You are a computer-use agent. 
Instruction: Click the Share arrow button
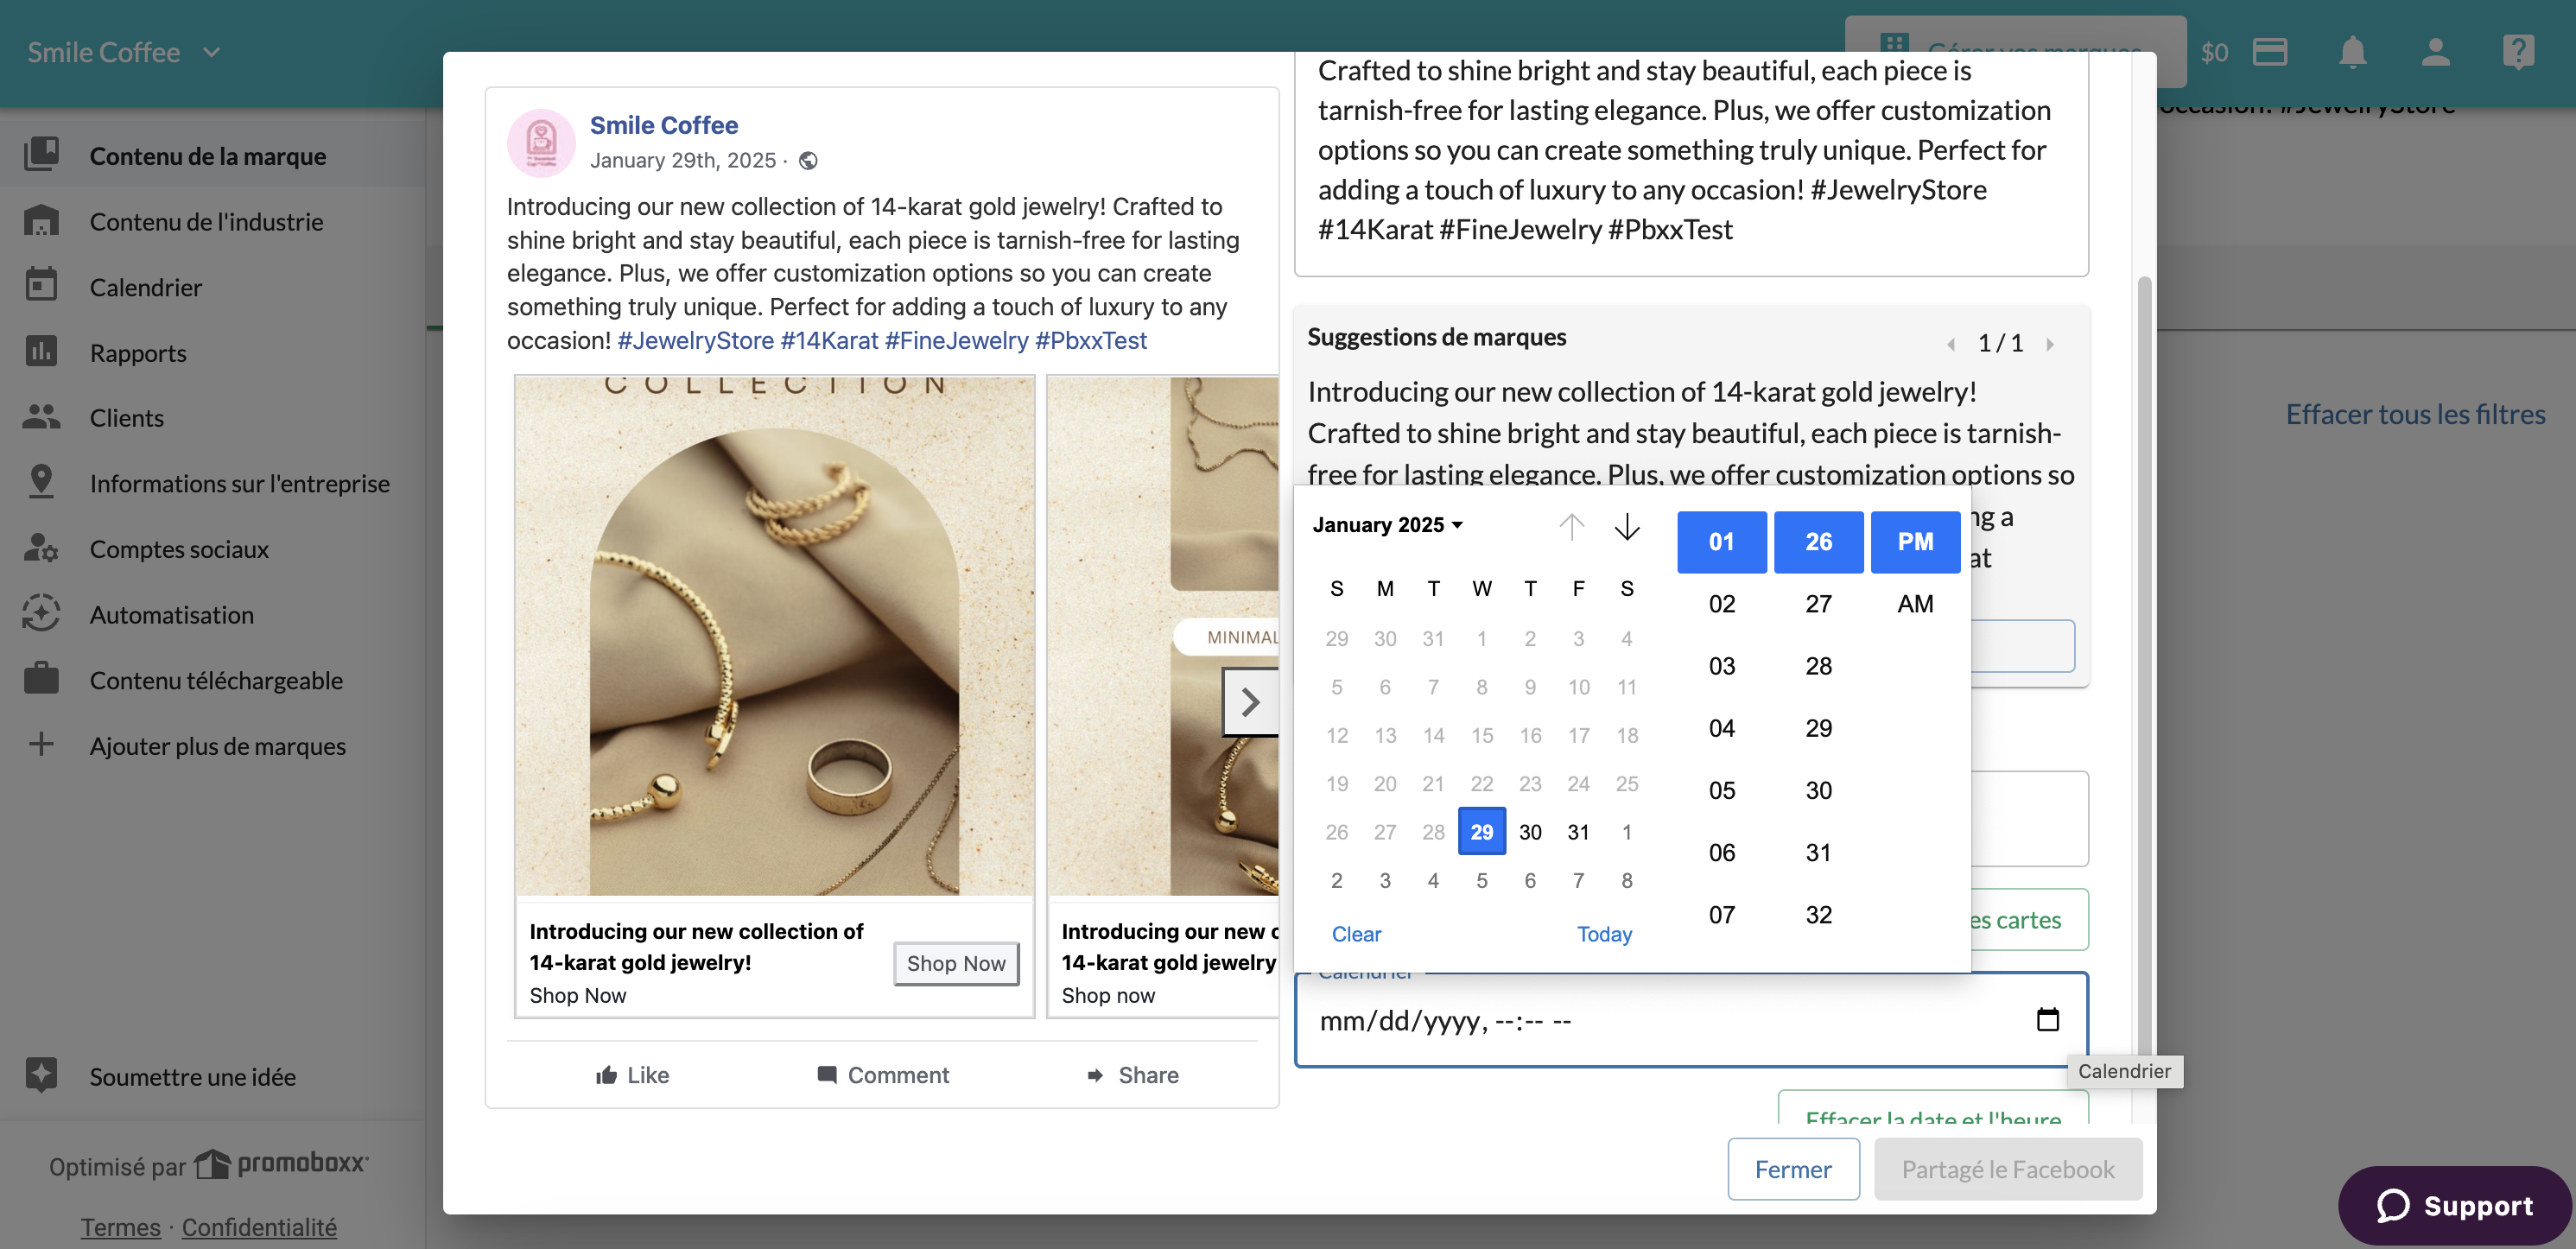point(1132,1075)
